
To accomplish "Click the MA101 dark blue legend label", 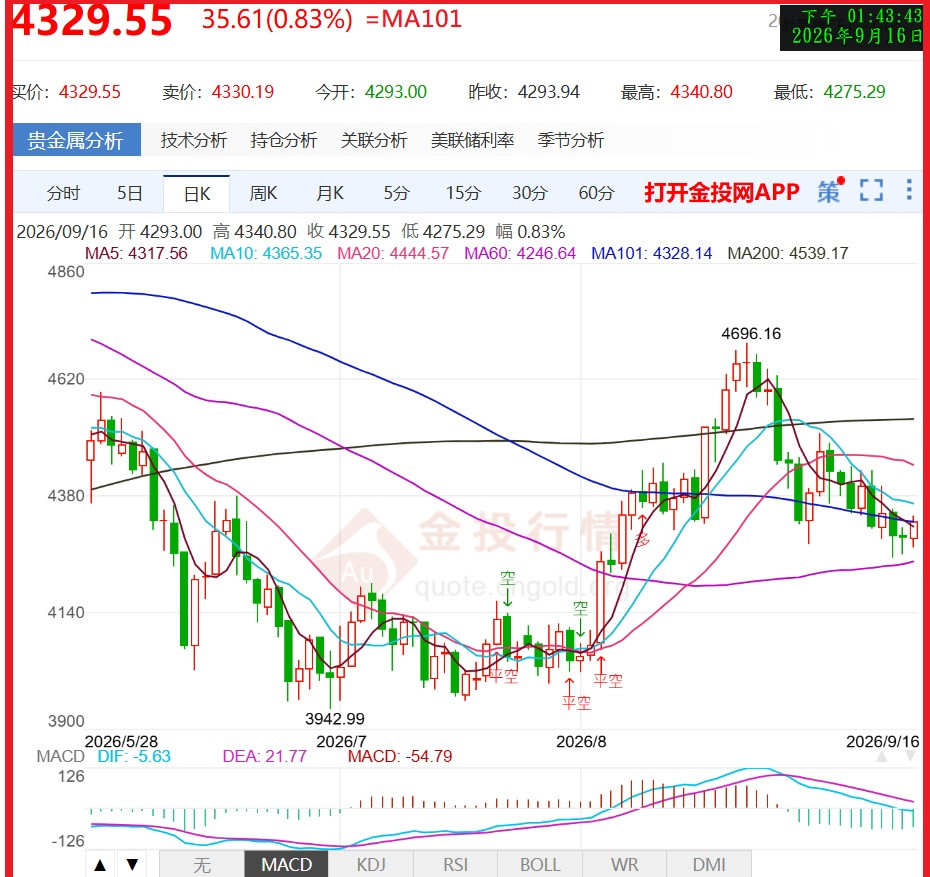I will 651,254.
